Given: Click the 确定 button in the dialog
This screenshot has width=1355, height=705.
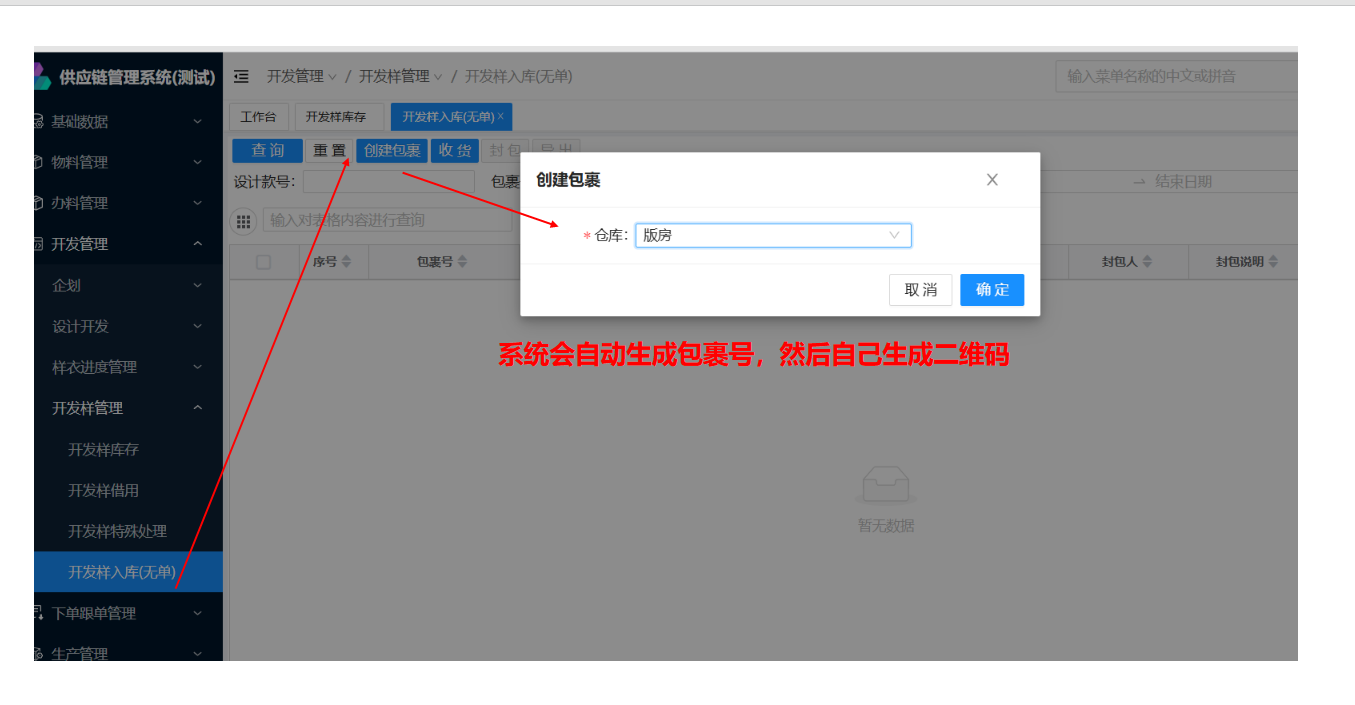Looking at the screenshot, I should tap(992, 290).
